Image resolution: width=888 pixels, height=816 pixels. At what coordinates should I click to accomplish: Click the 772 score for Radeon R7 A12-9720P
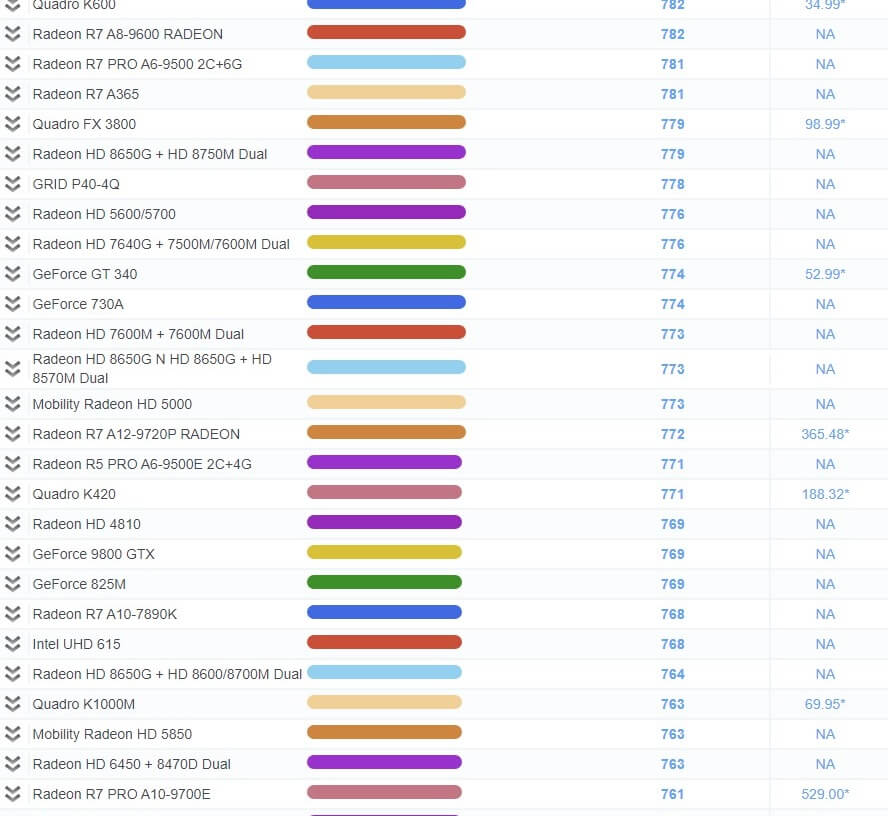pyautogui.click(x=672, y=434)
